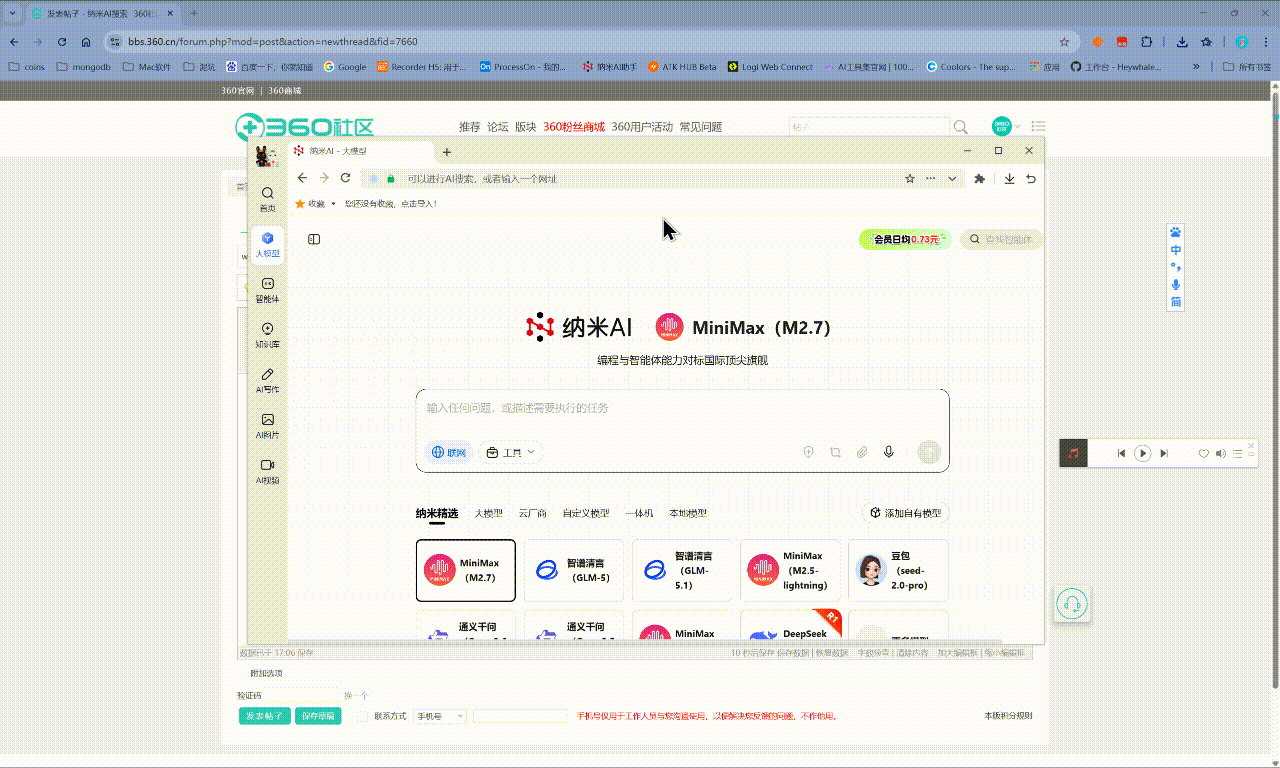Switch to 自定义模型 tab
This screenshot has height=768, width=1280.
point(585,513)
